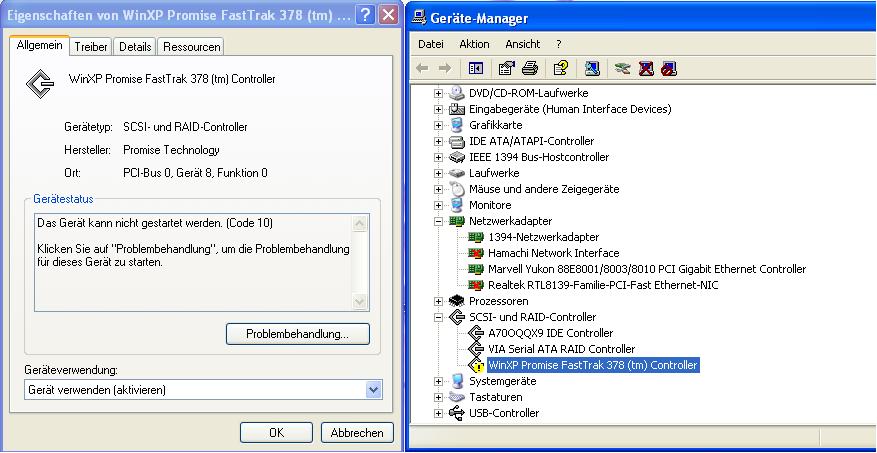This screenshot has height=453, width=877.
Task: Click the IEEE 1394 Bus-Hostcontroller icon
Action: tap(457, 157)
